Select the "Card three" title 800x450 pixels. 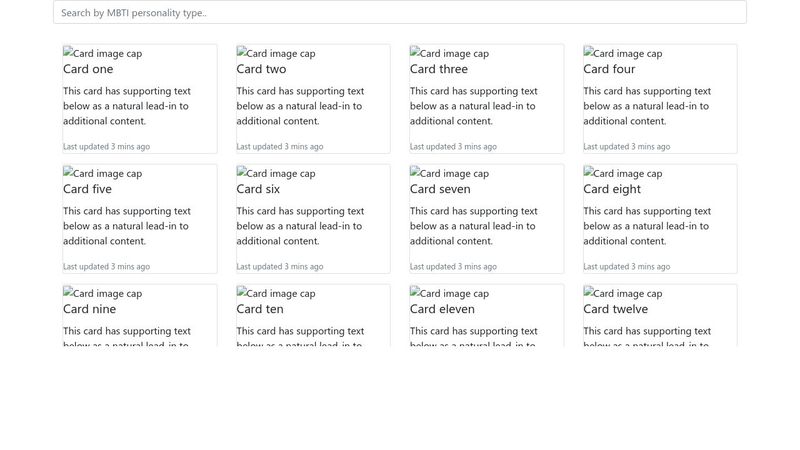tap(439, 70)
